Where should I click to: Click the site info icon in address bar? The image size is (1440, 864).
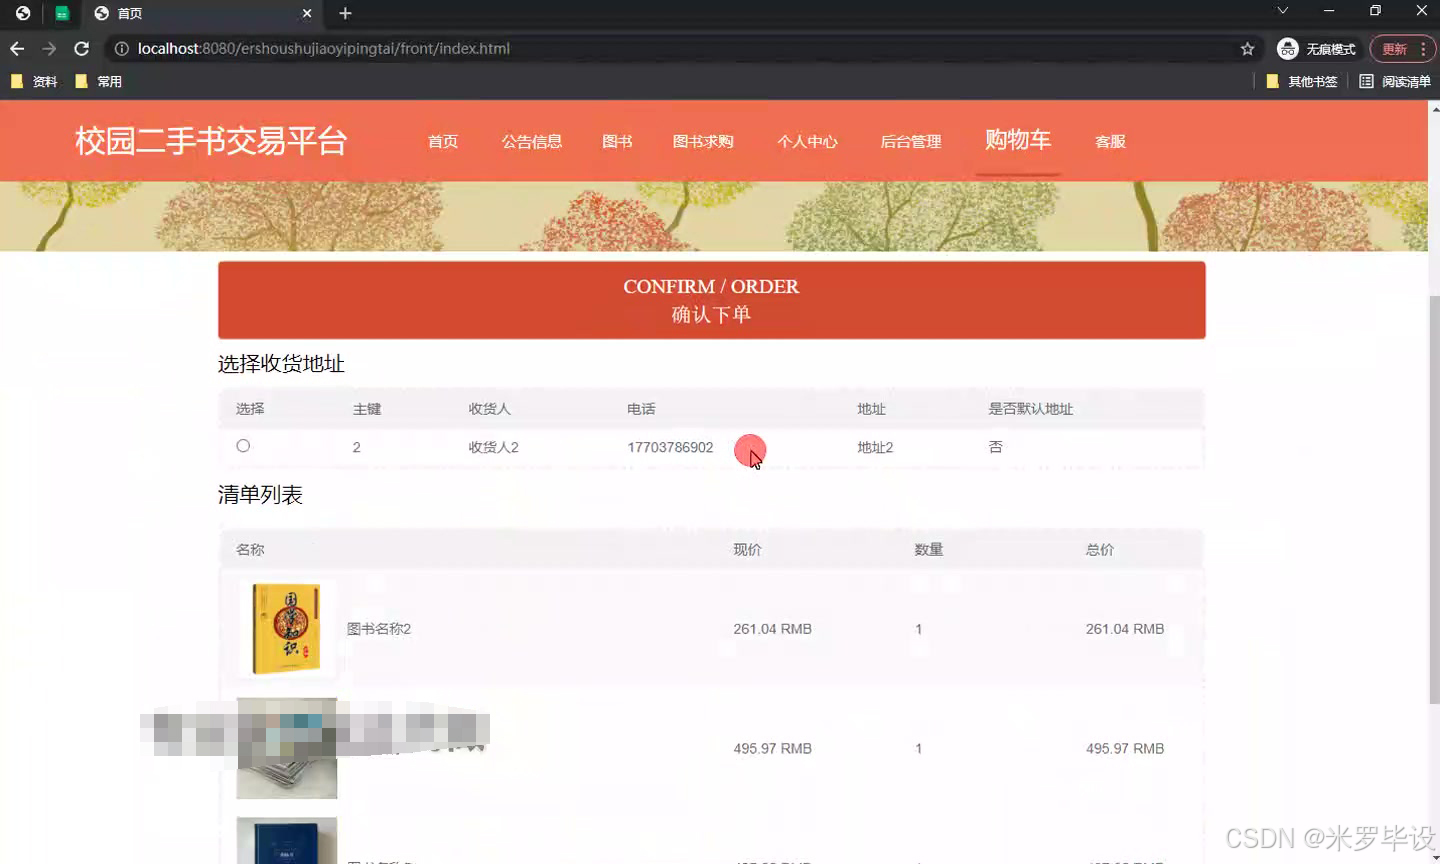pyautogui.click(x=121, y=48)
